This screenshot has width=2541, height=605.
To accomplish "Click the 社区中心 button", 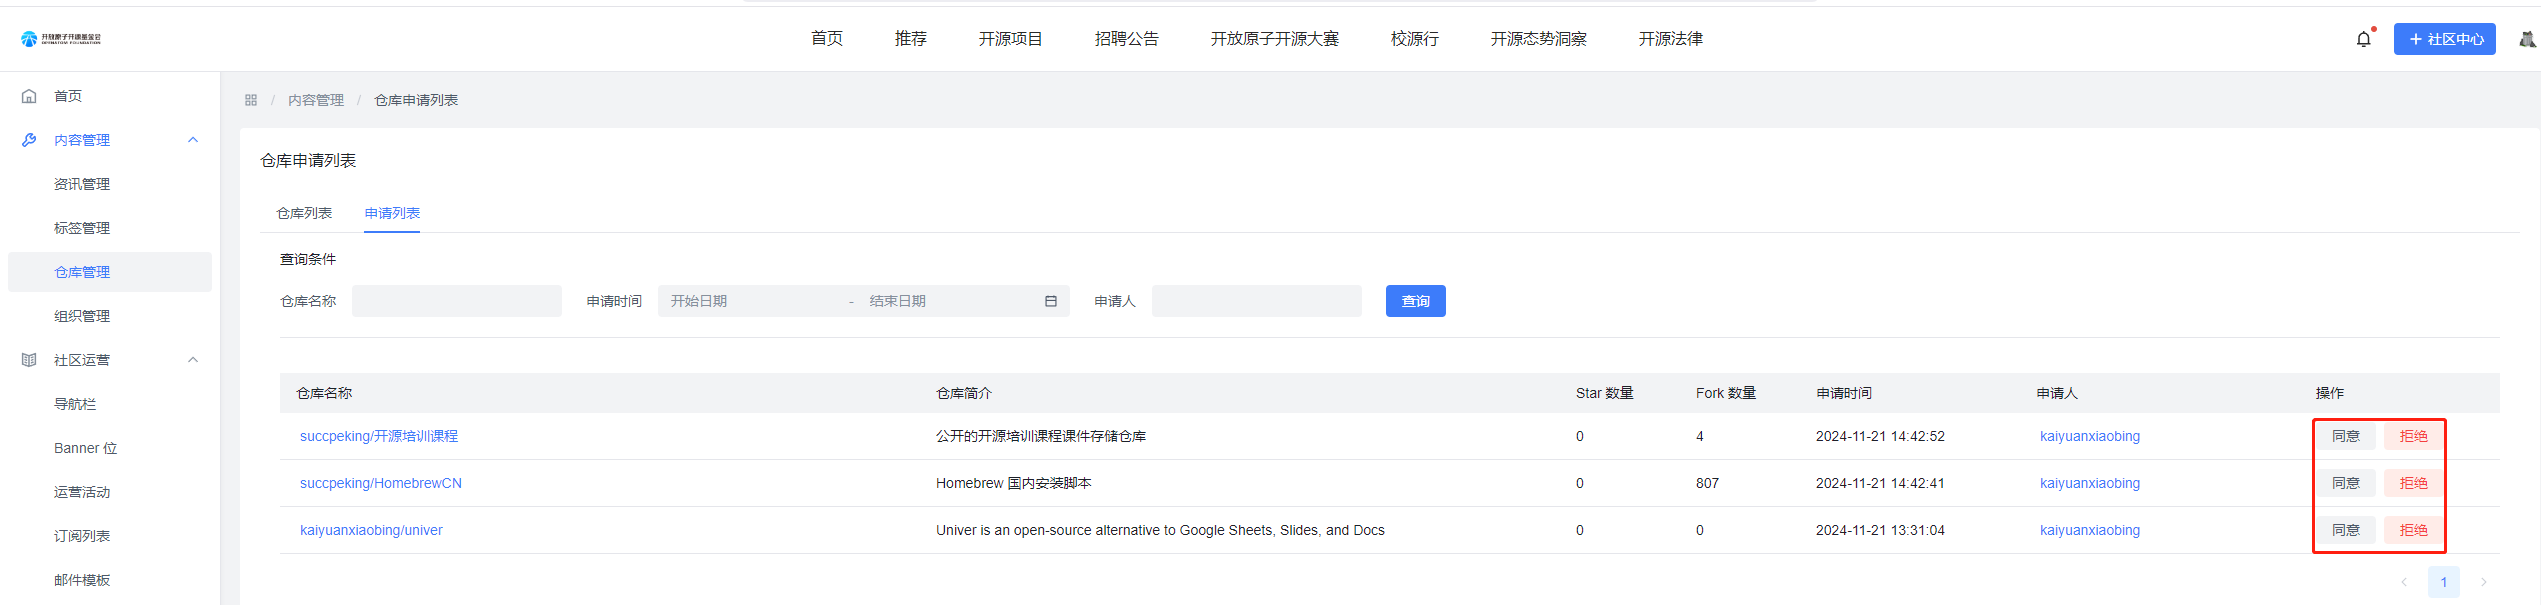I will pyautogui.click(x=2445, y=39).
